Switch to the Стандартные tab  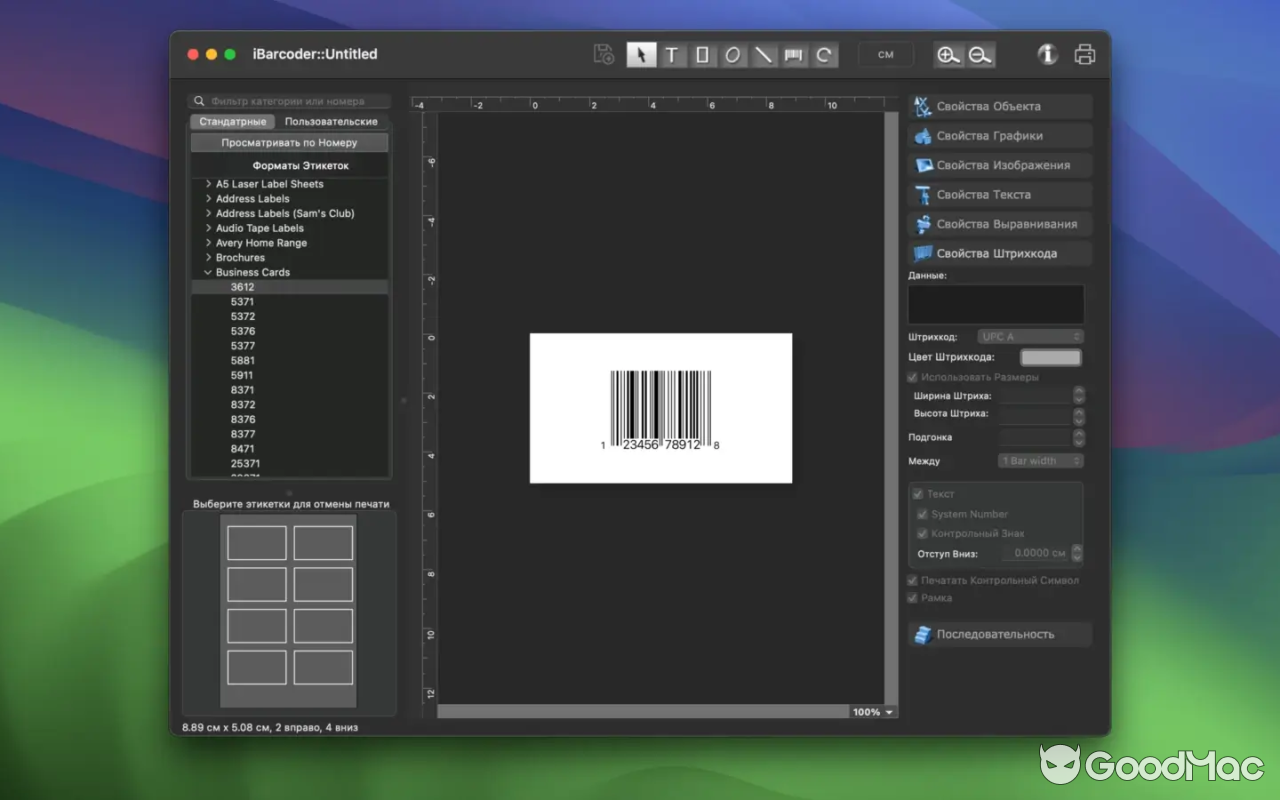[232, 120]
